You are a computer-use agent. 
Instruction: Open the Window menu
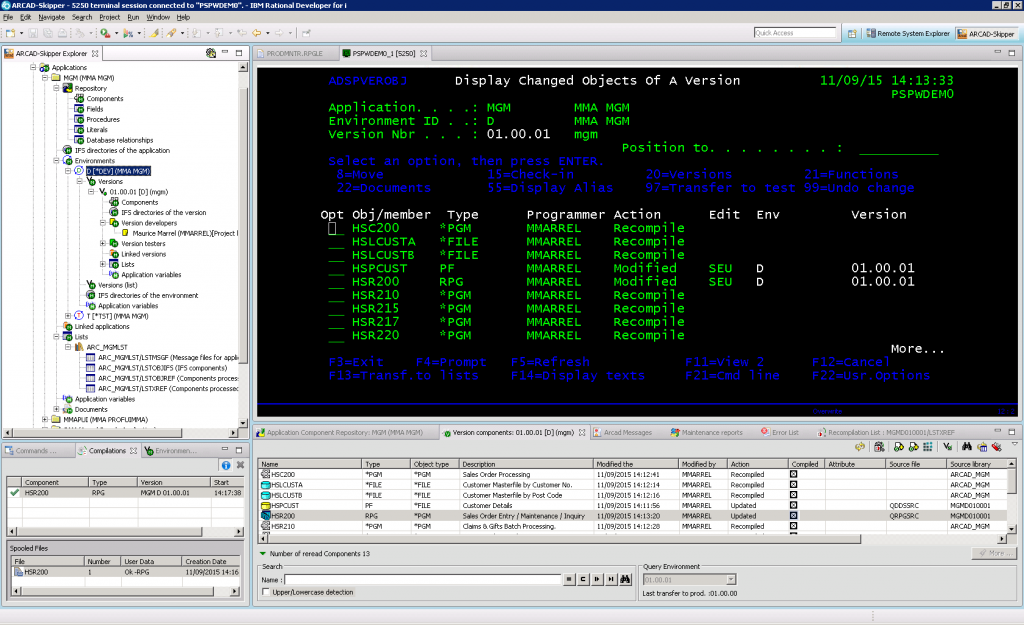[x=157, y=17]
